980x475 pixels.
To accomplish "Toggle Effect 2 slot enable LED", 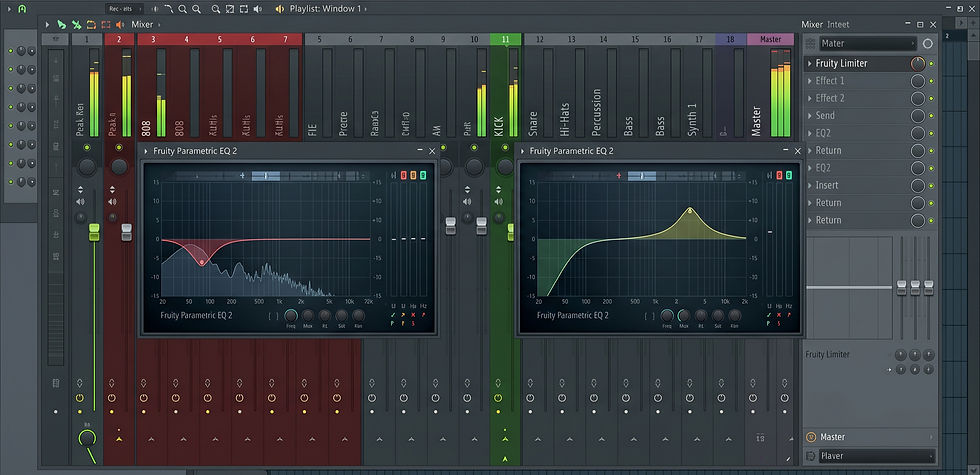I will pos(931,99).
